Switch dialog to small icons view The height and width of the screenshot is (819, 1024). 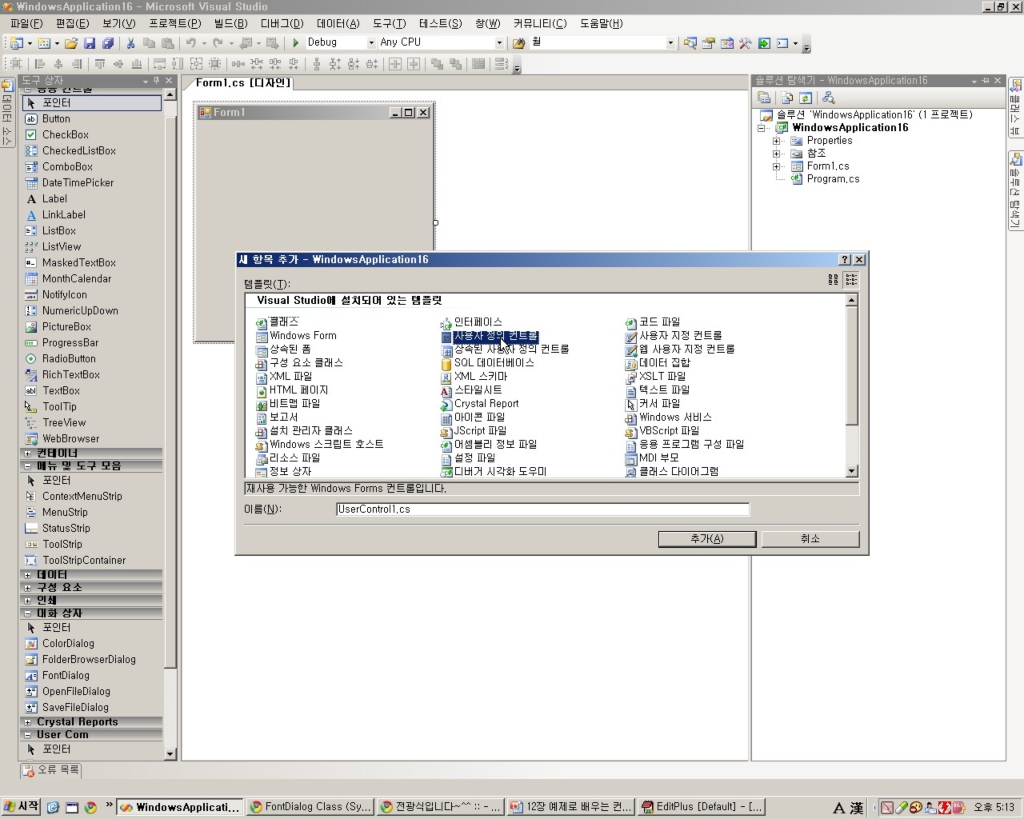click(851, 280)
